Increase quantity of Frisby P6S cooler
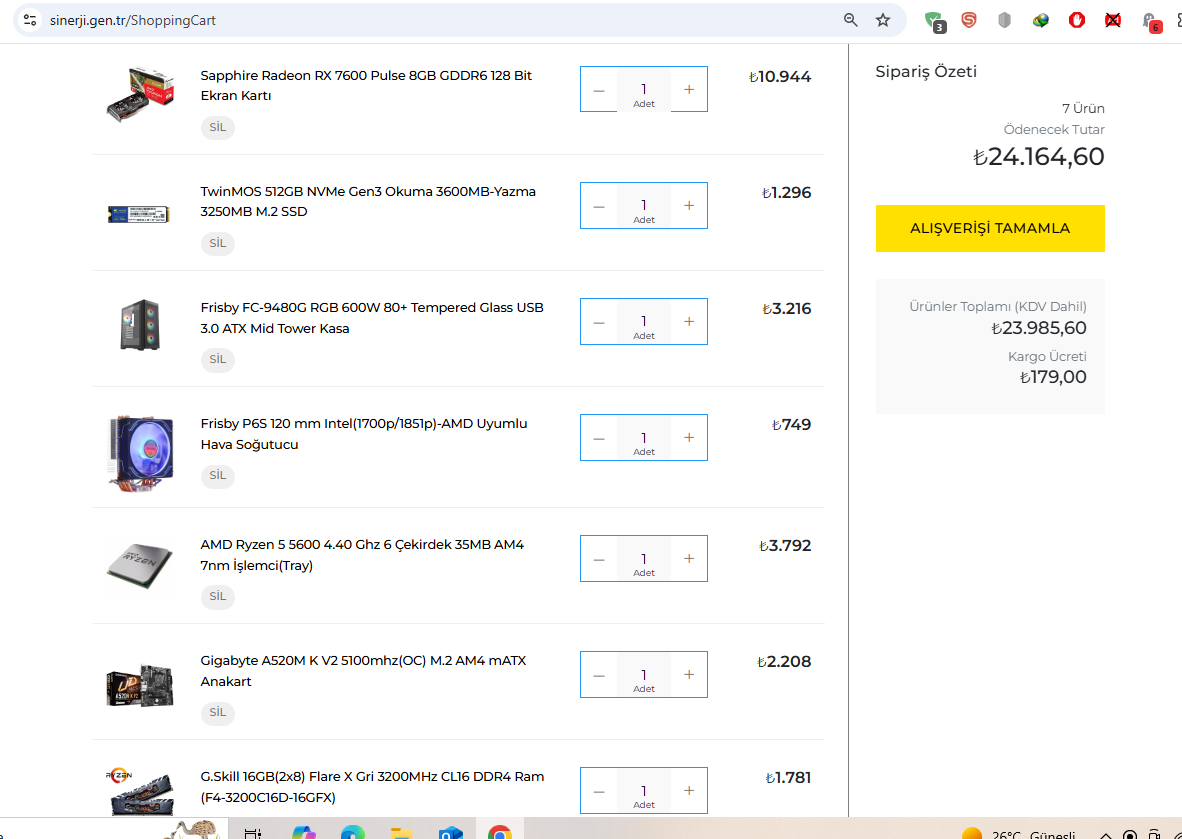 point(689,438)
